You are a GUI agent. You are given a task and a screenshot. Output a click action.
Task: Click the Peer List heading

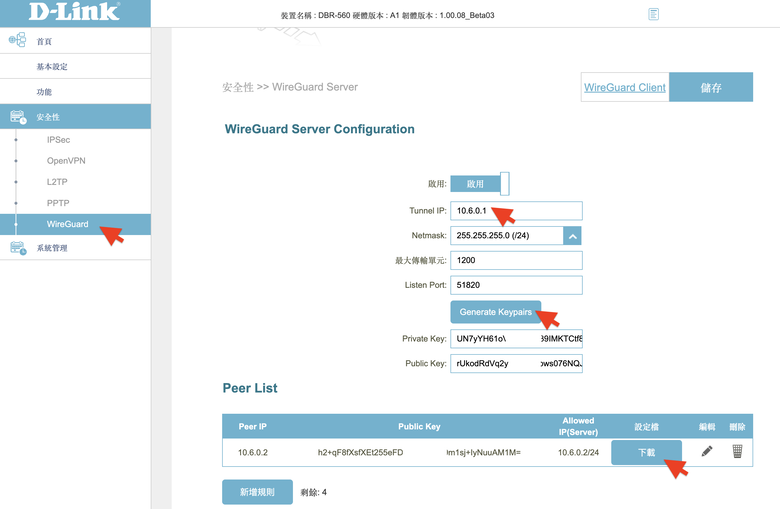(x=250, y=388)
